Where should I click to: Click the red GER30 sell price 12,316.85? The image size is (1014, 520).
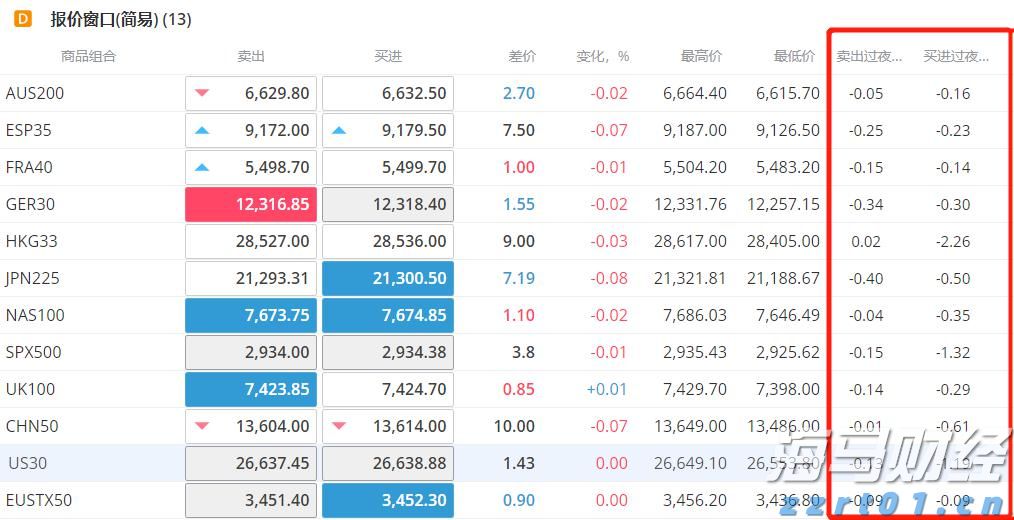pos(251,204)
